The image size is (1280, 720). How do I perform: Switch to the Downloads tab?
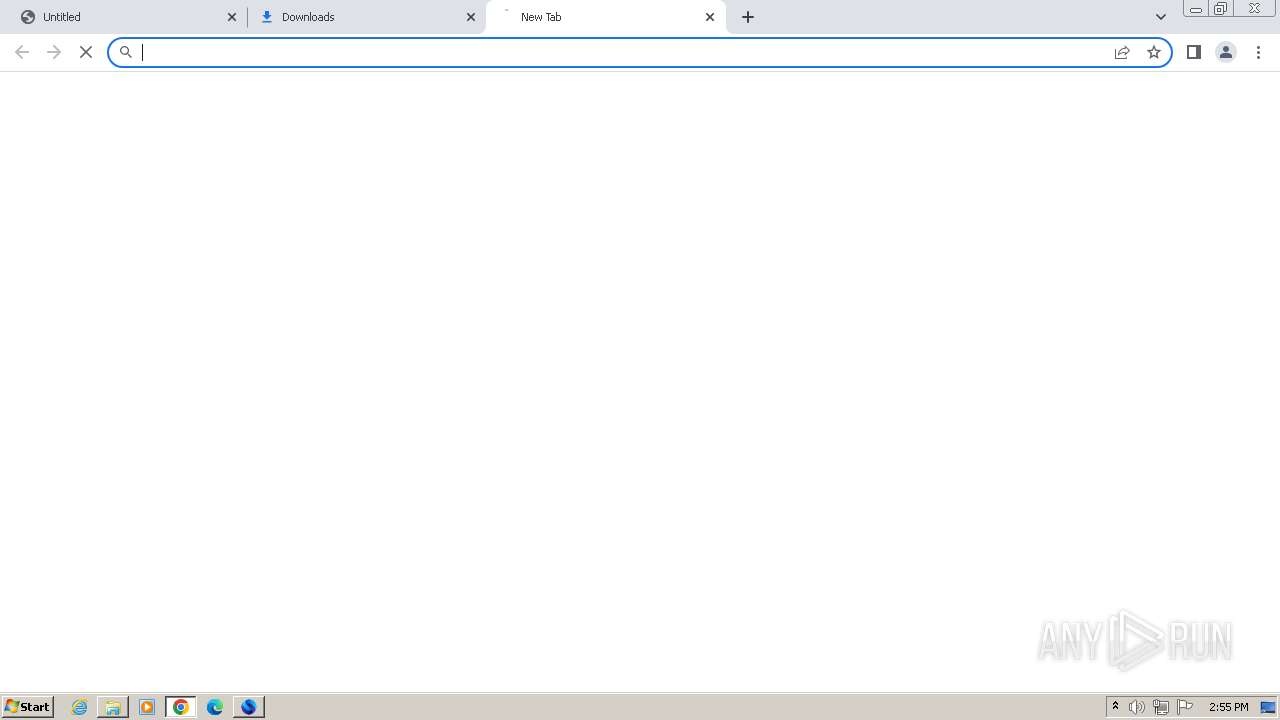tap(365, 17)
